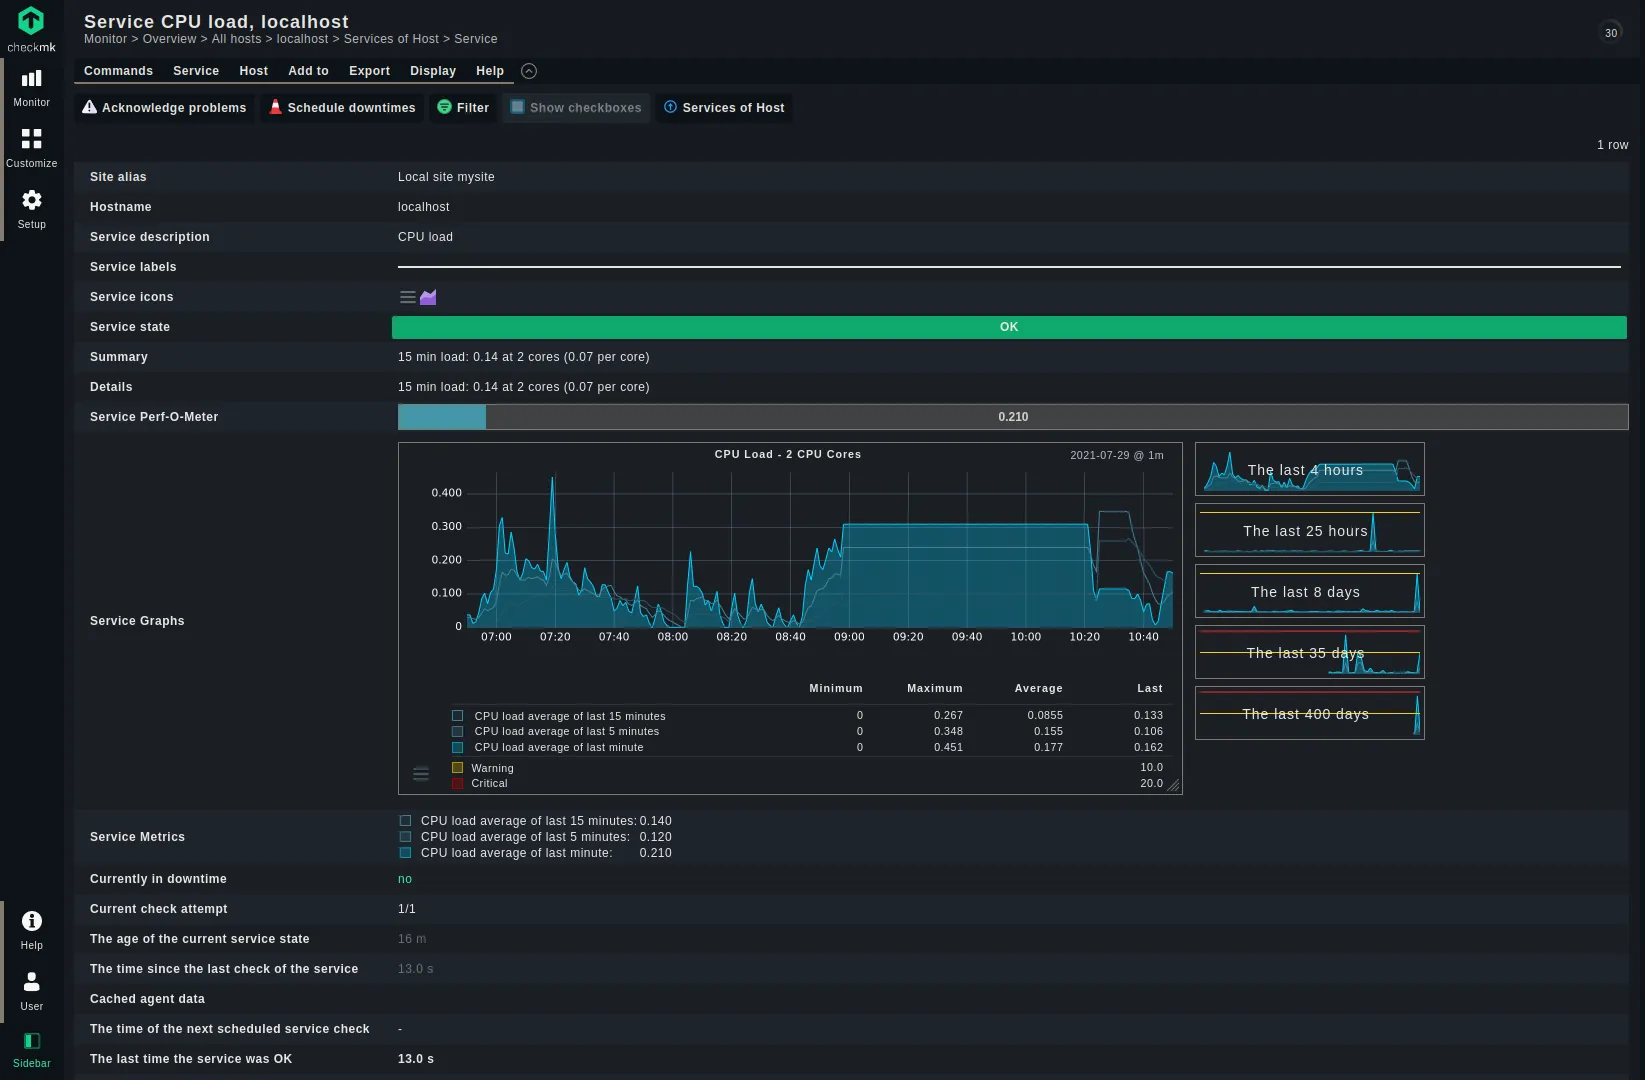This screenshot has height=1080, width=1645.
Task: Follow the Overview breadcrumb link
Action: (169, 39)
